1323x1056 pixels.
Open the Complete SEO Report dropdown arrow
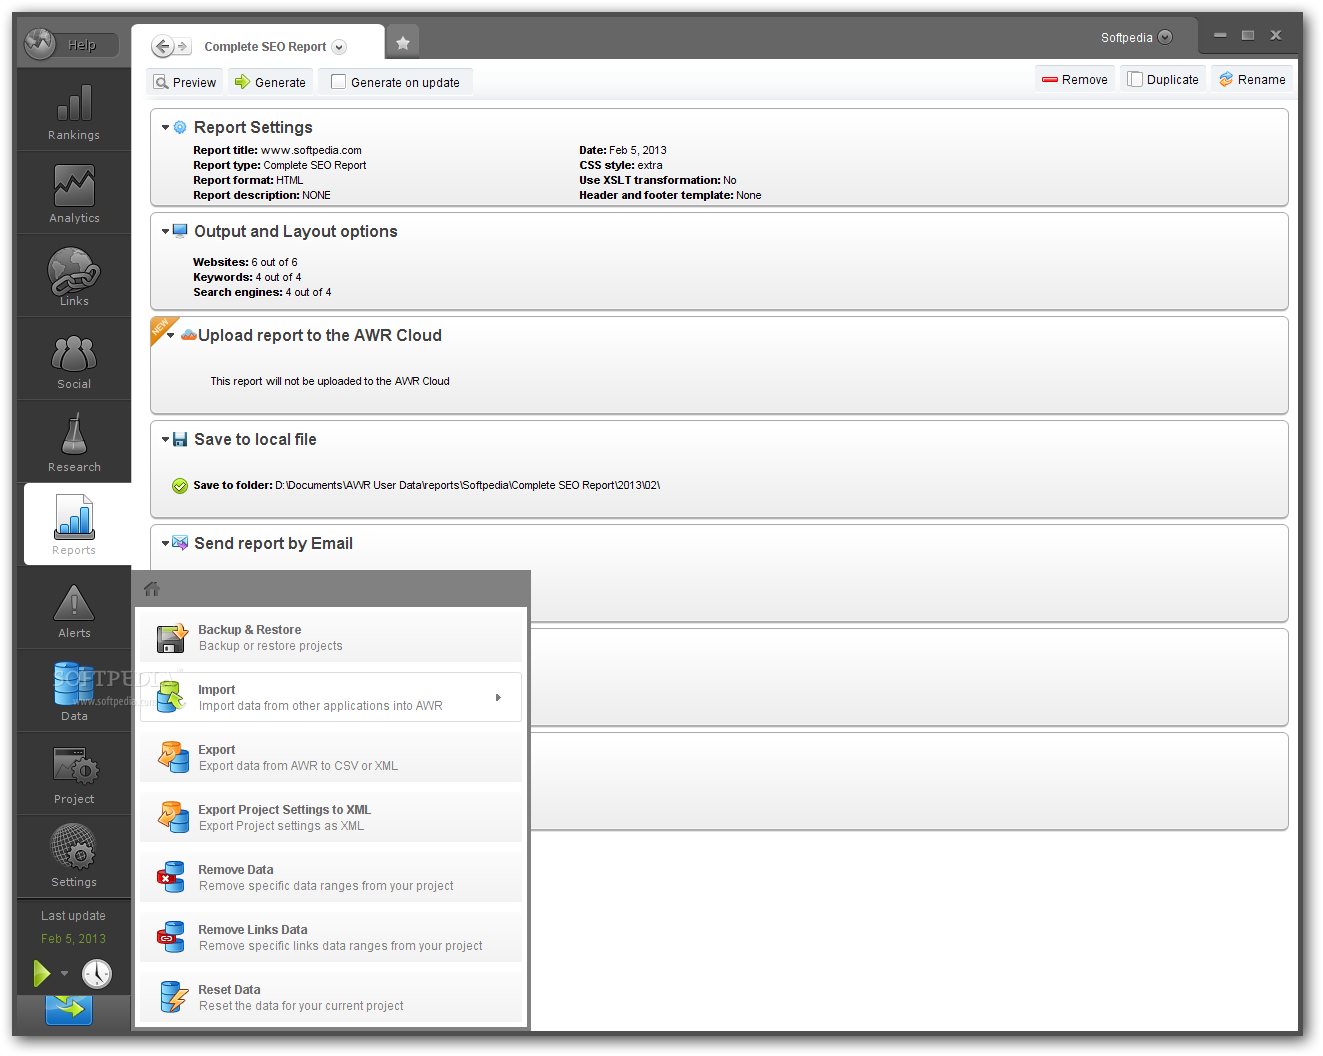click(339, 47)
